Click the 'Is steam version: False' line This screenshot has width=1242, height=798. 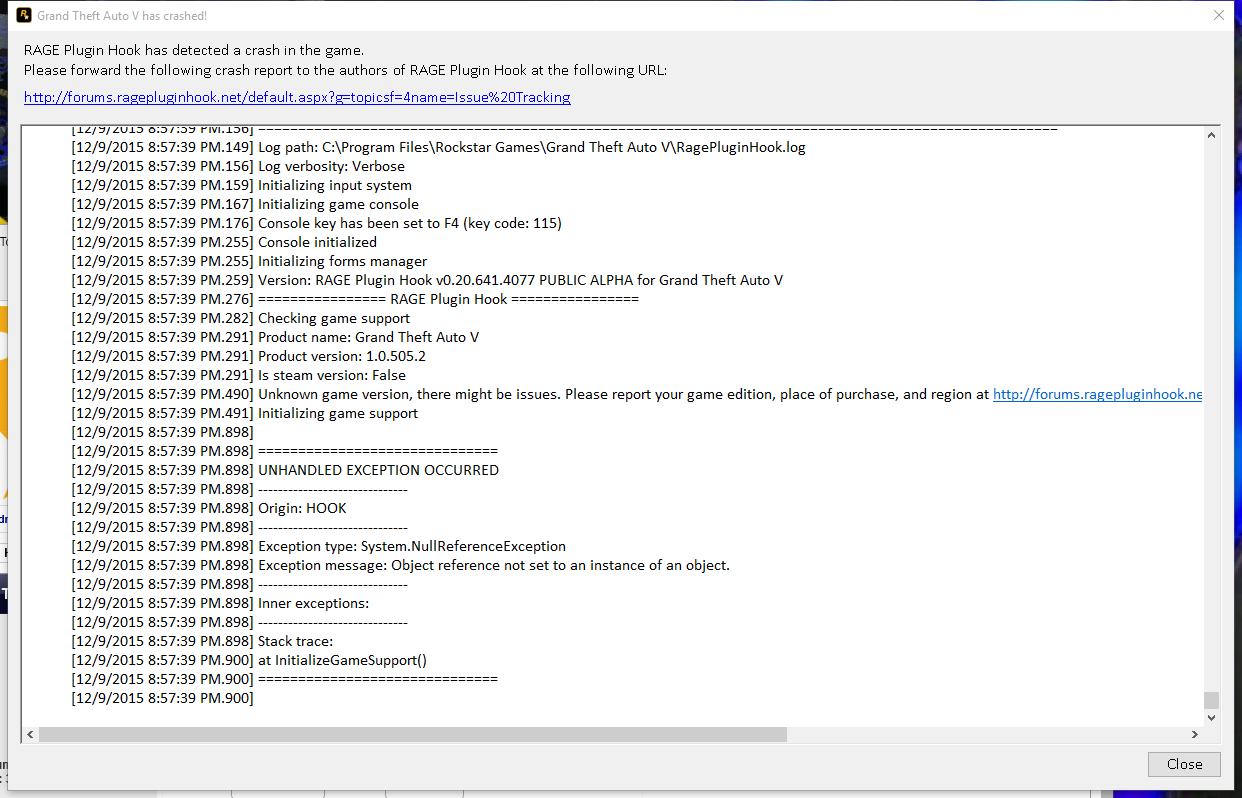(x=332, y=375)
